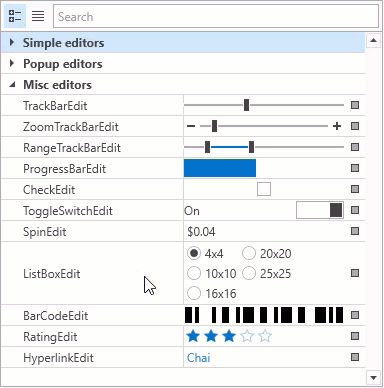
Task: Open ToggleSwitchEdit property marker menu
Action: pyautogui.click(x=355, y=210)
